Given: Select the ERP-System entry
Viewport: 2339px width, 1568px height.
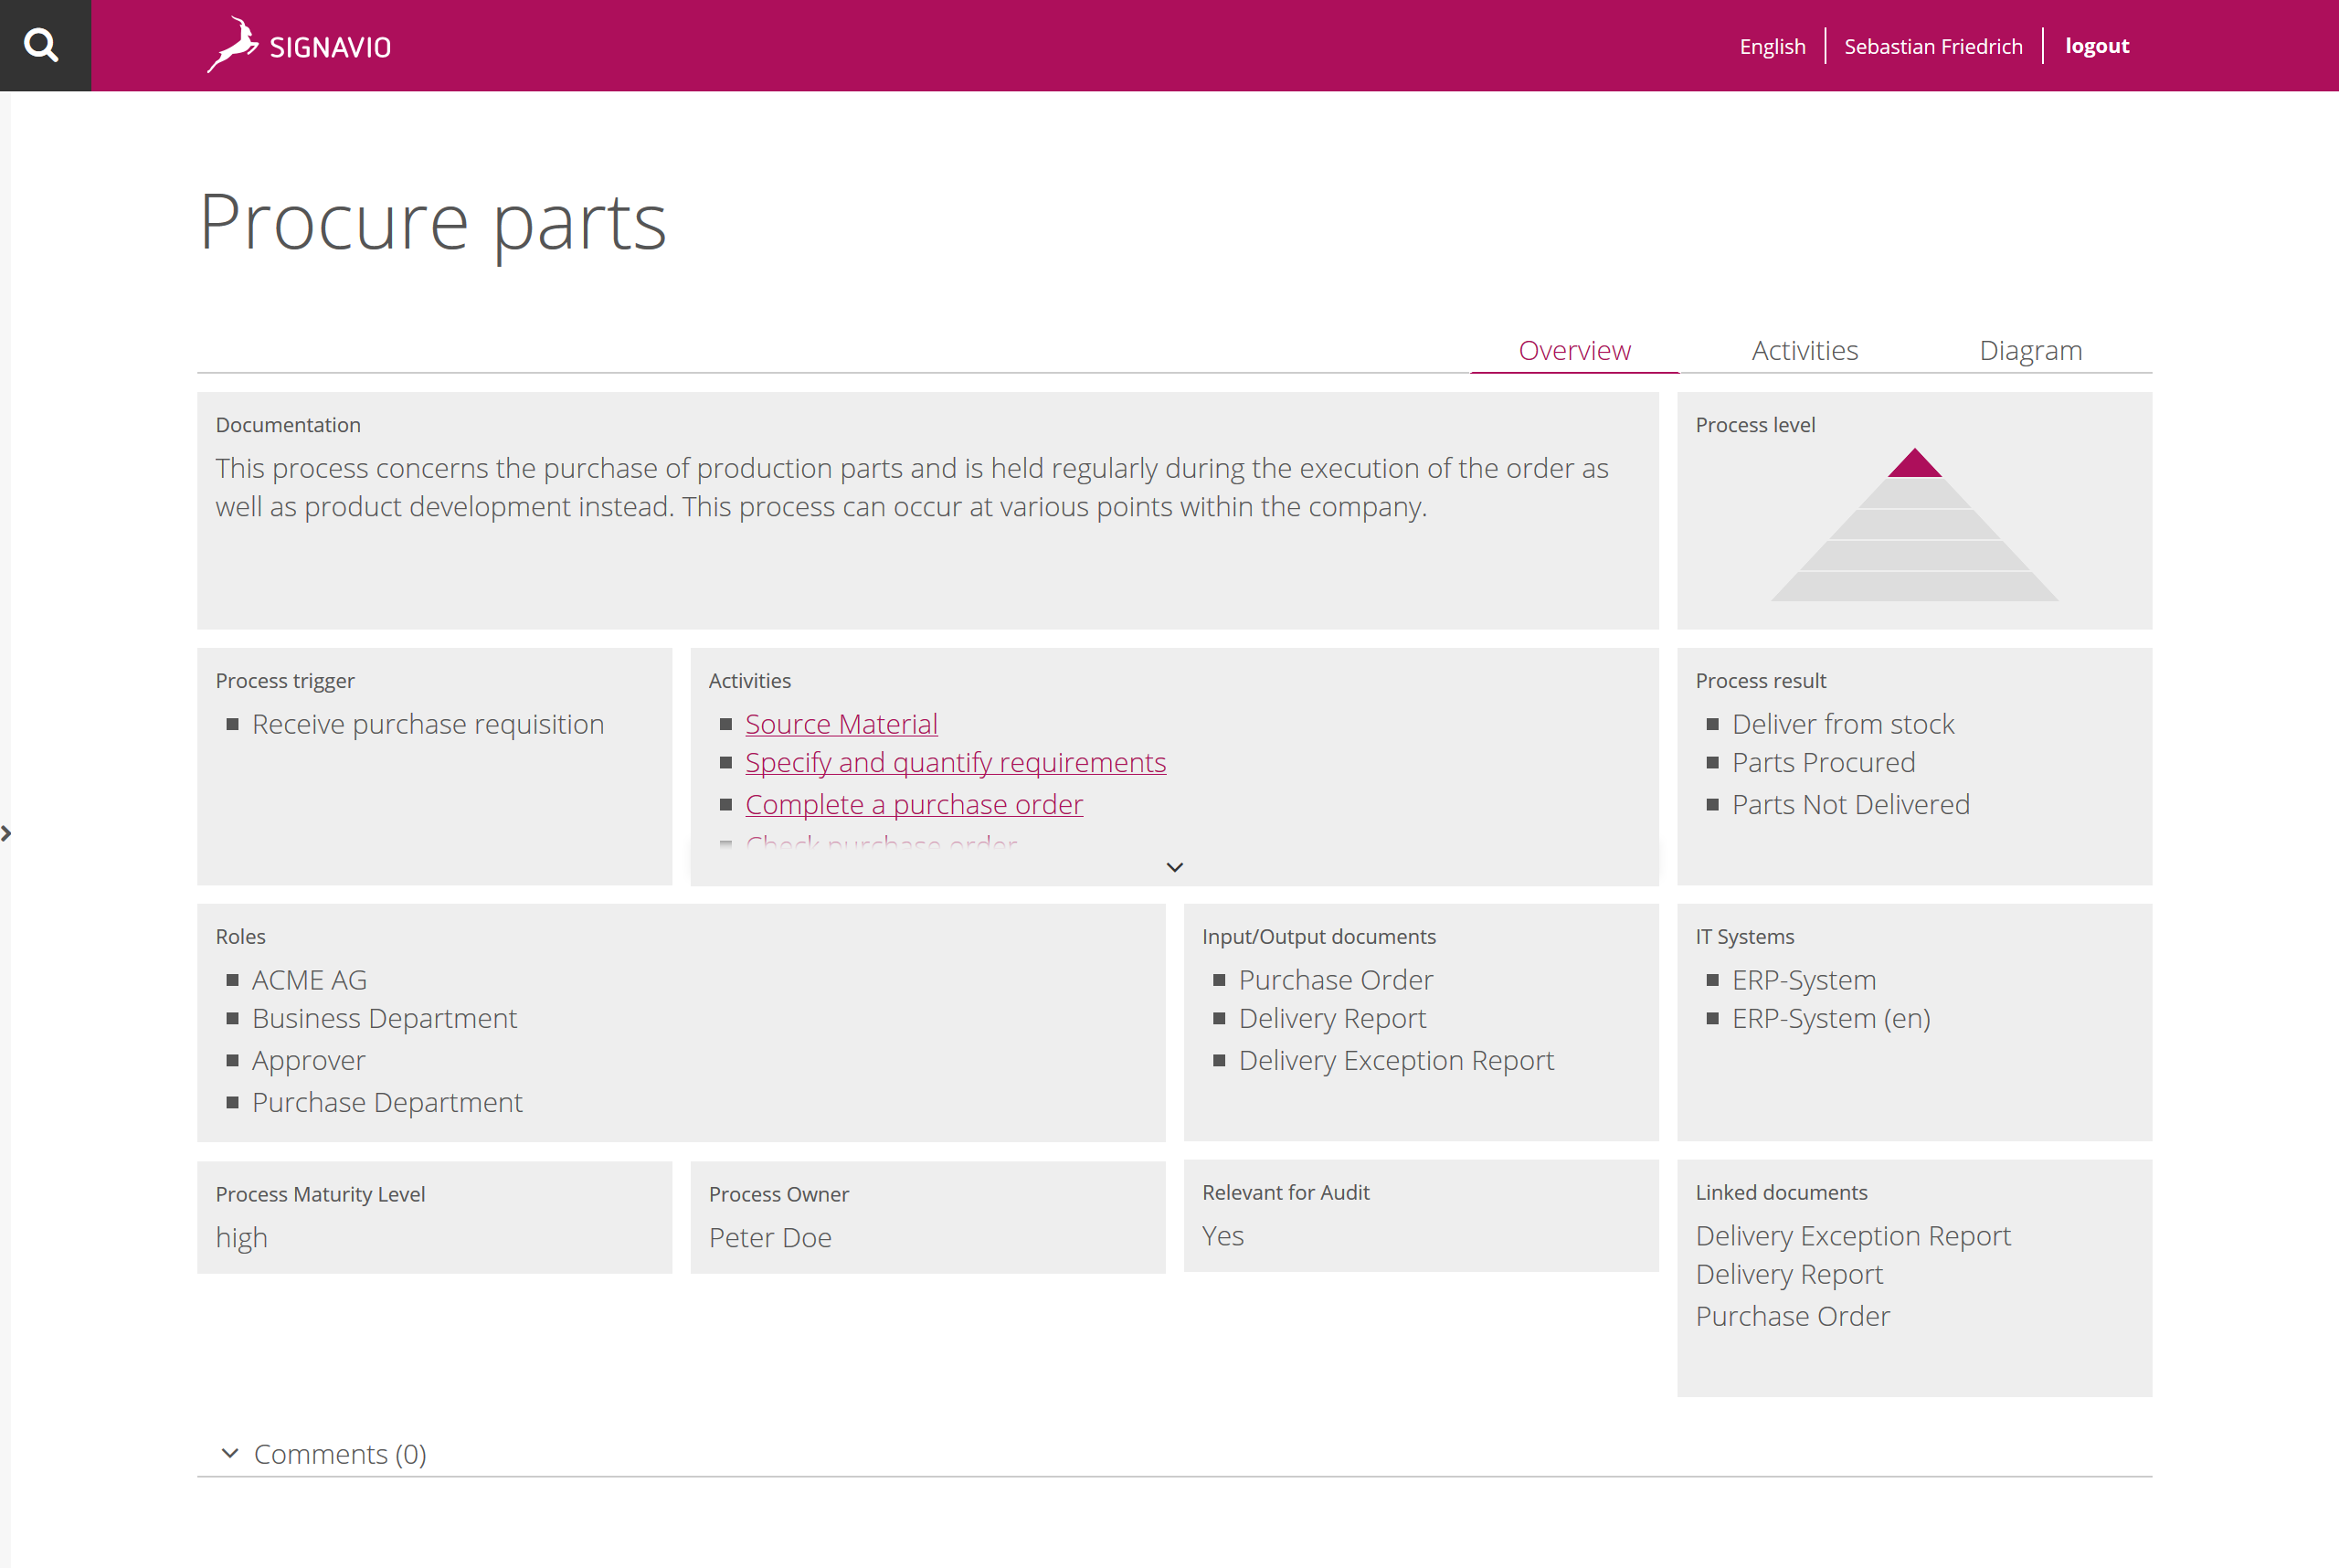Looking at the screenshot, I should 1803,980.
